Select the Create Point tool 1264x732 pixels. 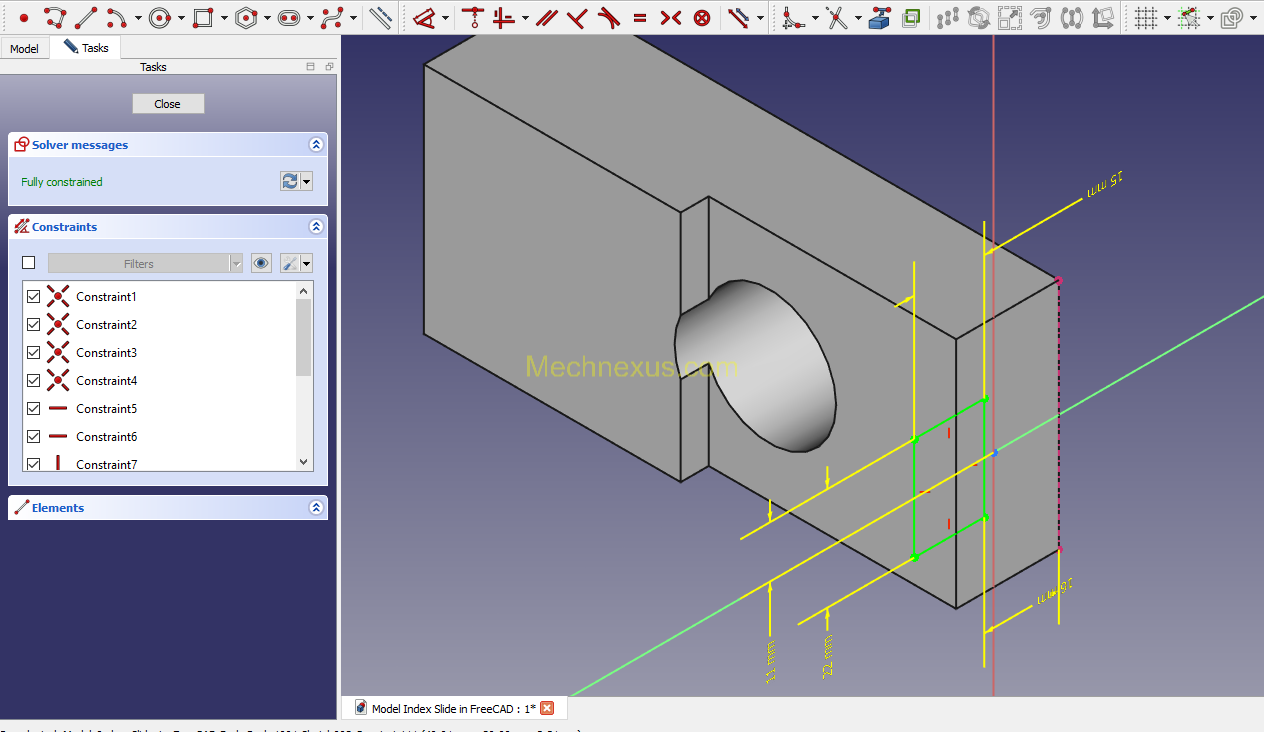(24, 17)
